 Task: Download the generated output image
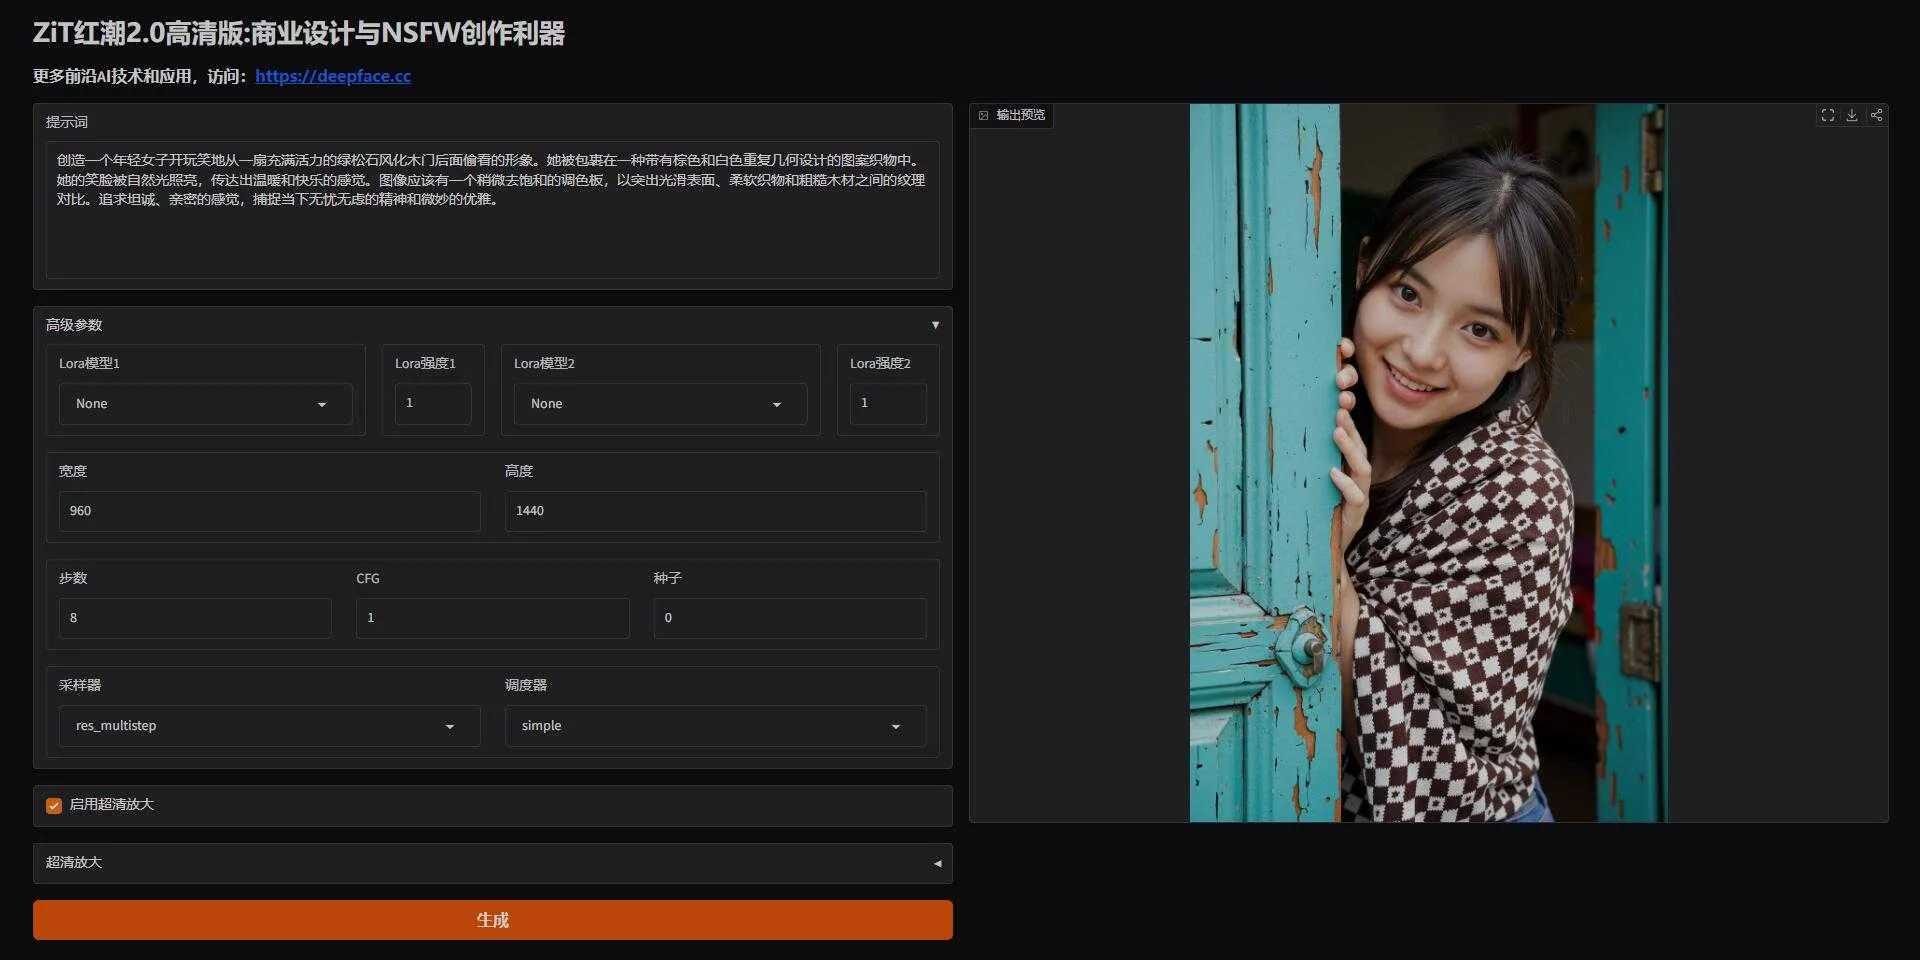tap(1852, 115)
